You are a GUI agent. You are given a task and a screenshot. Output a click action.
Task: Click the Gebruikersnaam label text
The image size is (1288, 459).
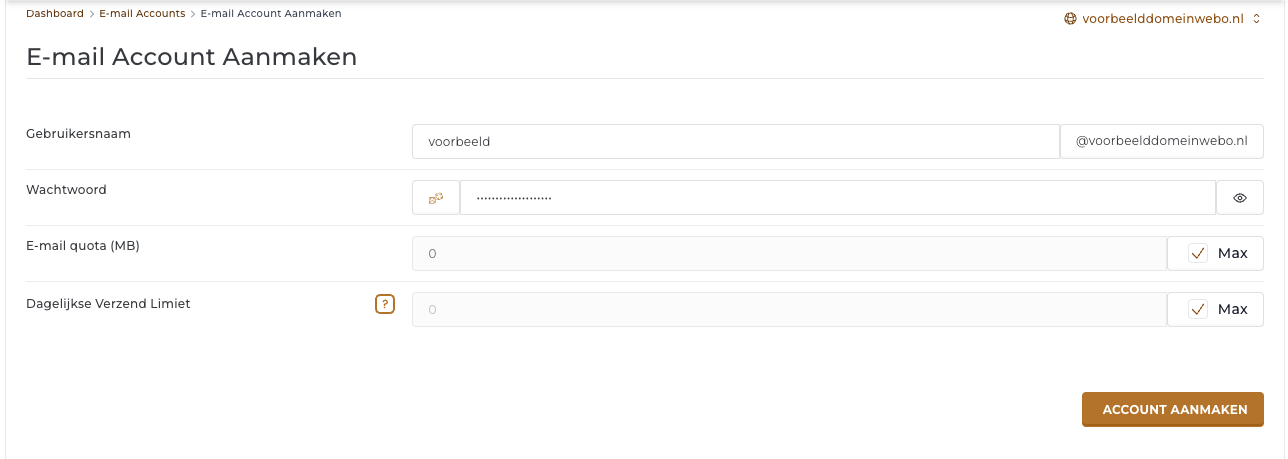[x=78, y=133]
